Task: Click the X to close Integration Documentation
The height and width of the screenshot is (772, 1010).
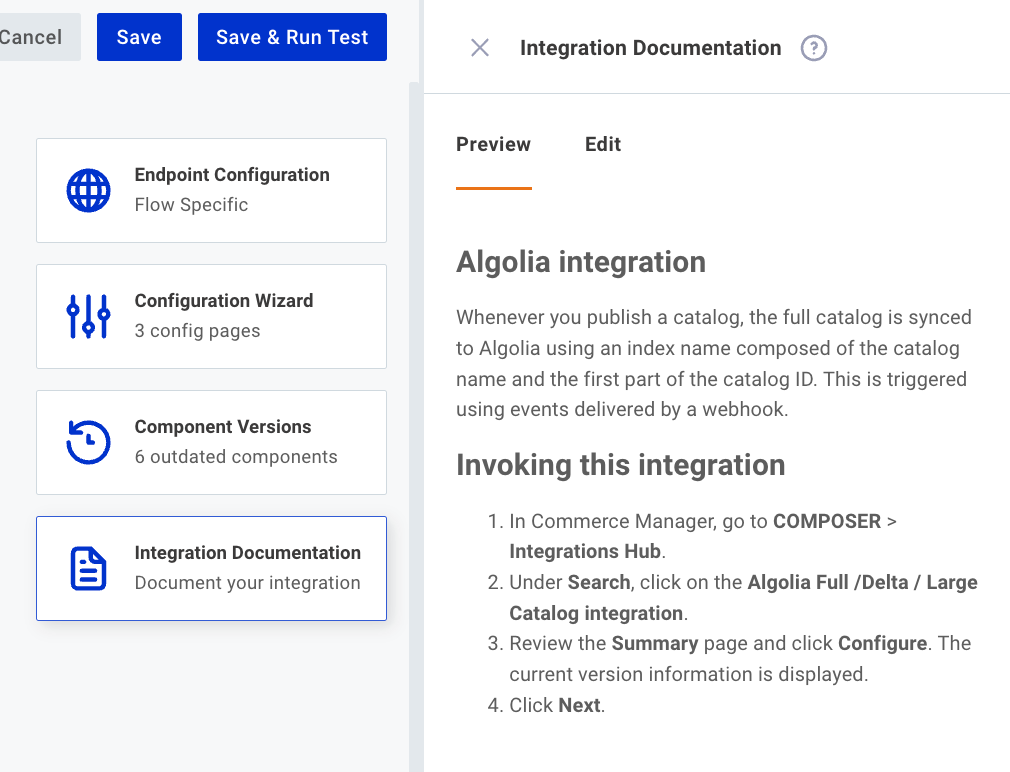Action: 479,48
